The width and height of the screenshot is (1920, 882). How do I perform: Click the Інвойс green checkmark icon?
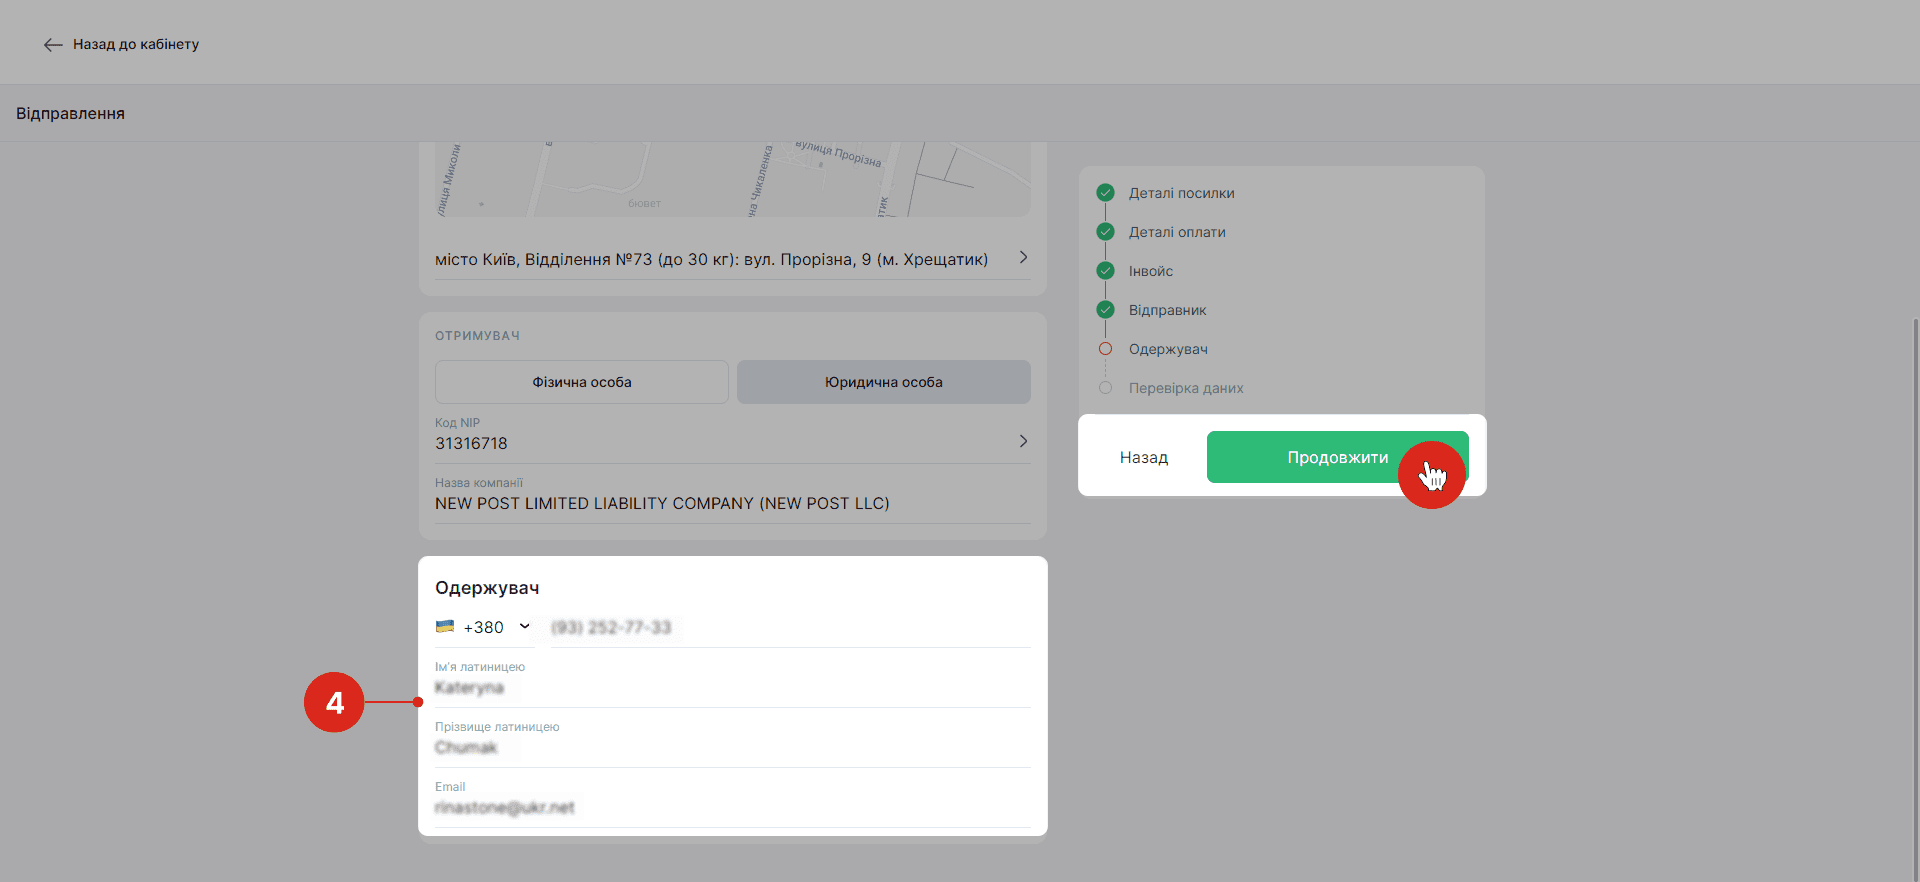point(1105,271)
